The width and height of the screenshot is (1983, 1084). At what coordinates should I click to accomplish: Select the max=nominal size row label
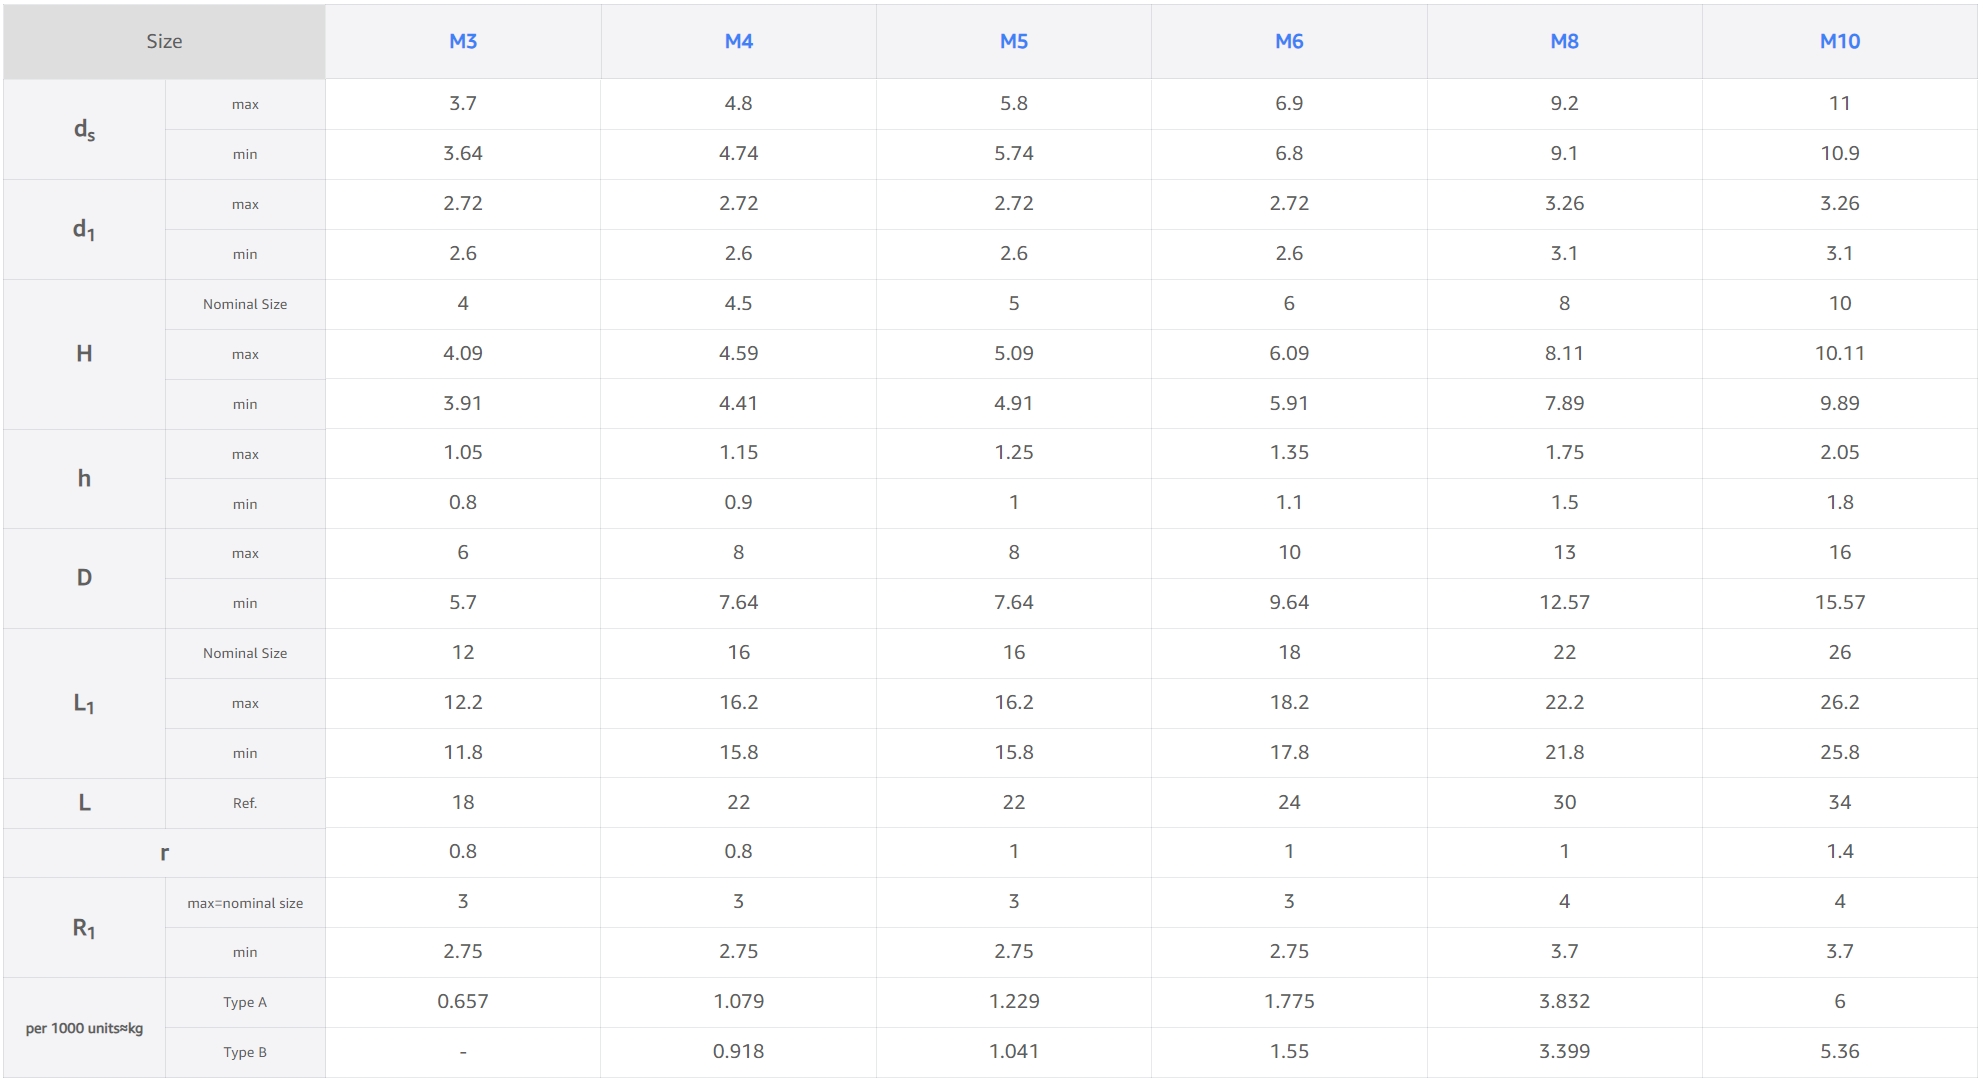coord(245,903)
